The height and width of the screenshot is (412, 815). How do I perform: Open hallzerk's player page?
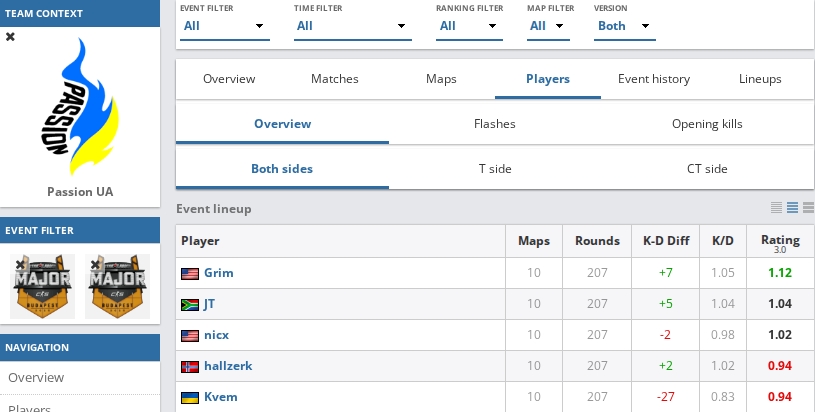(x=228, y=366)
